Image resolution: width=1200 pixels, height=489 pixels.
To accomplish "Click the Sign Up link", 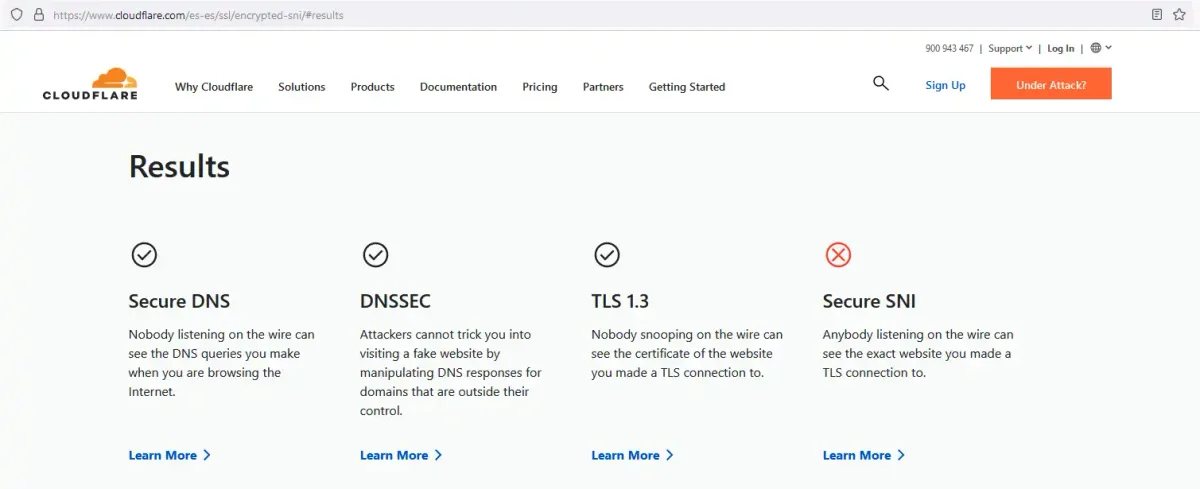I will [x=945, y=85].
